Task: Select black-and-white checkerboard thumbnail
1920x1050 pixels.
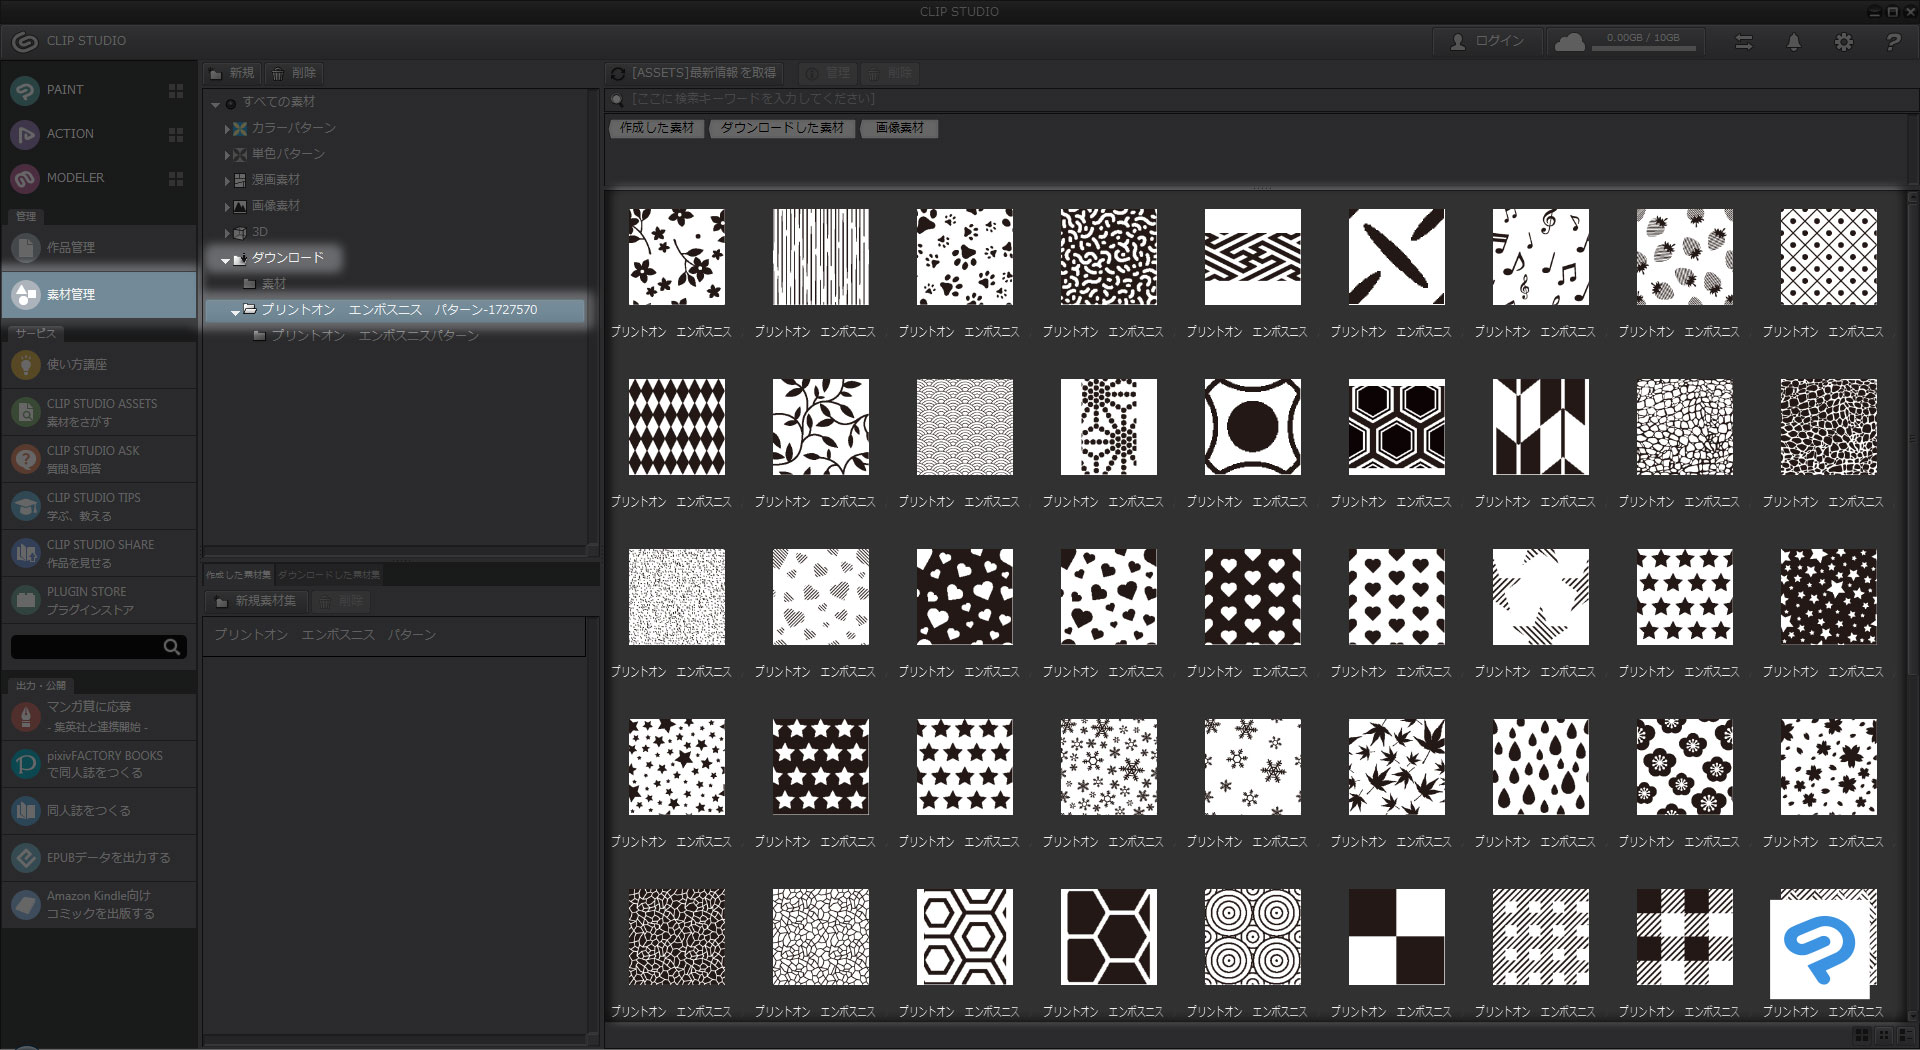Action: (1397, 937)
